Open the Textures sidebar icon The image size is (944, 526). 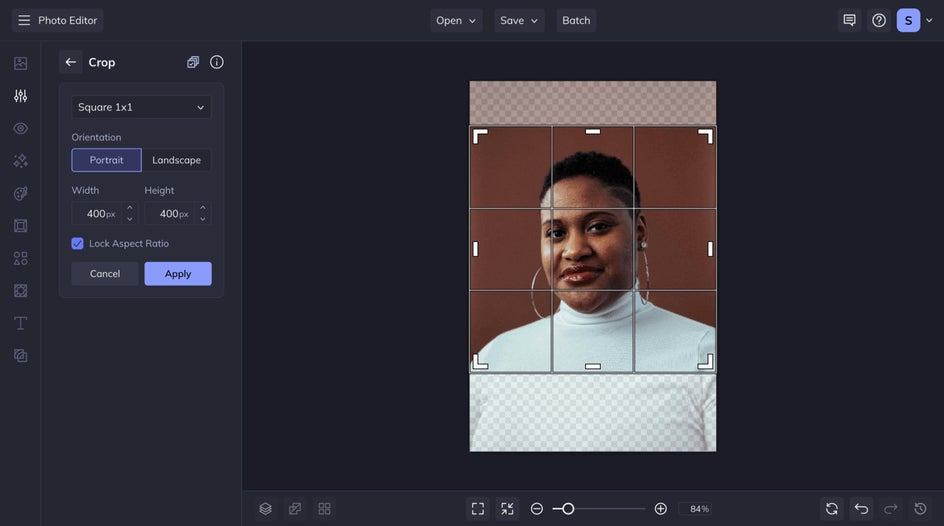click(20, 356)
